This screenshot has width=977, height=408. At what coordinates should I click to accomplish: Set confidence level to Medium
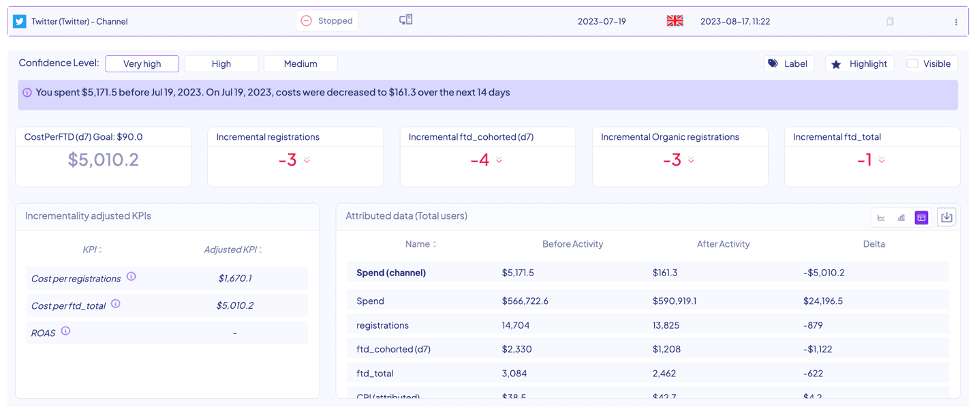300,64
